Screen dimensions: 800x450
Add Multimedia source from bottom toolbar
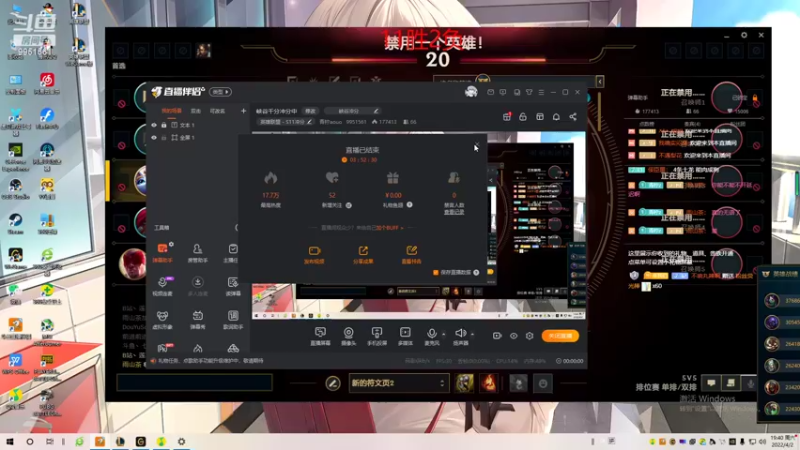click(405, 337)
